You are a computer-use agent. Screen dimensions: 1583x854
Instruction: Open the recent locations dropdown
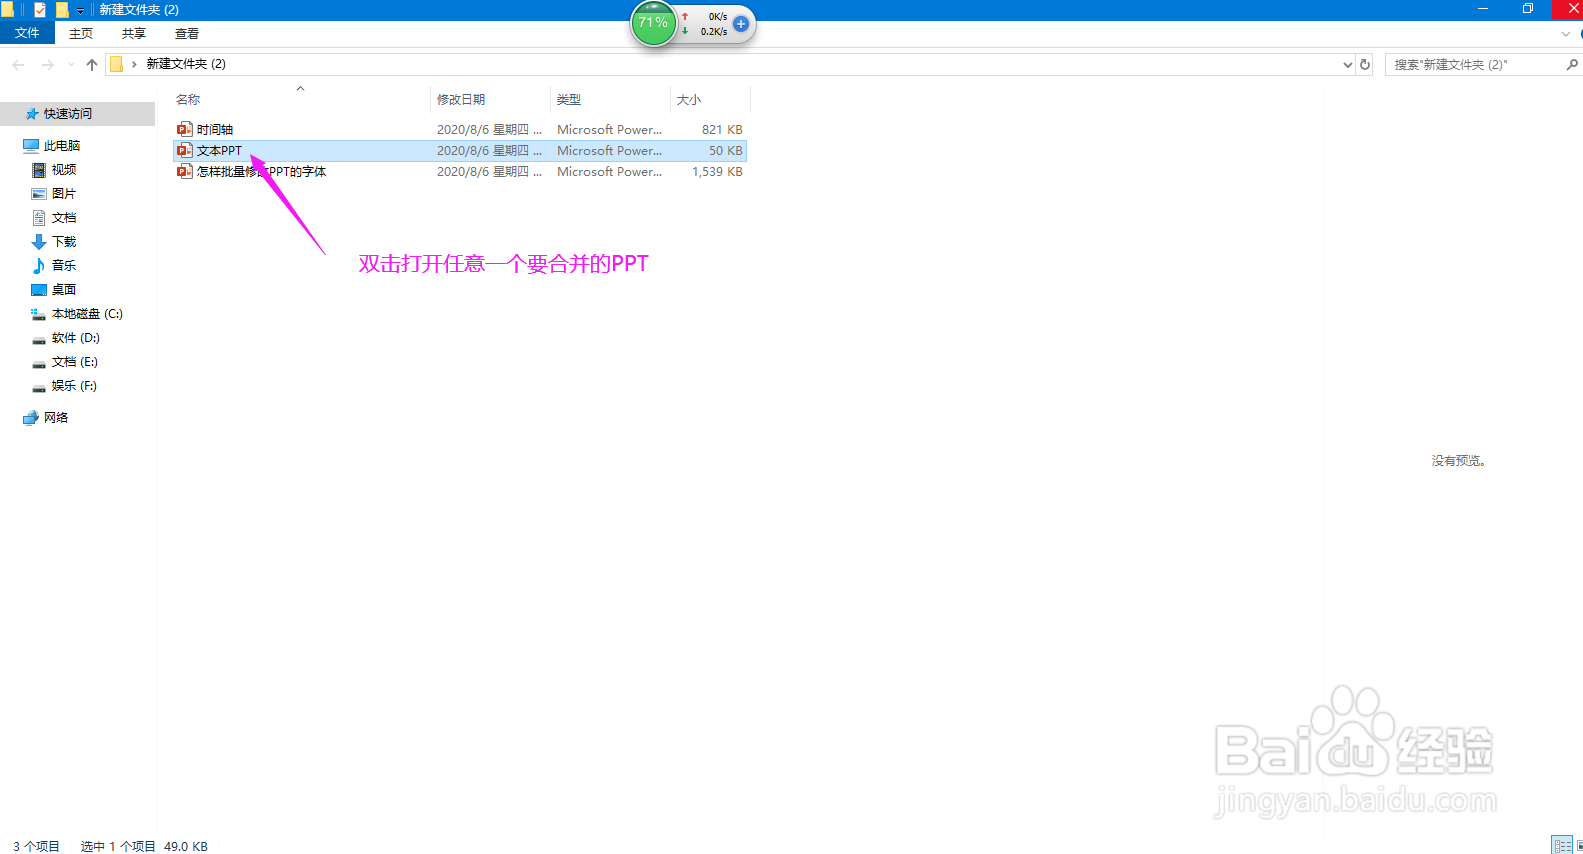coord(71,64)
